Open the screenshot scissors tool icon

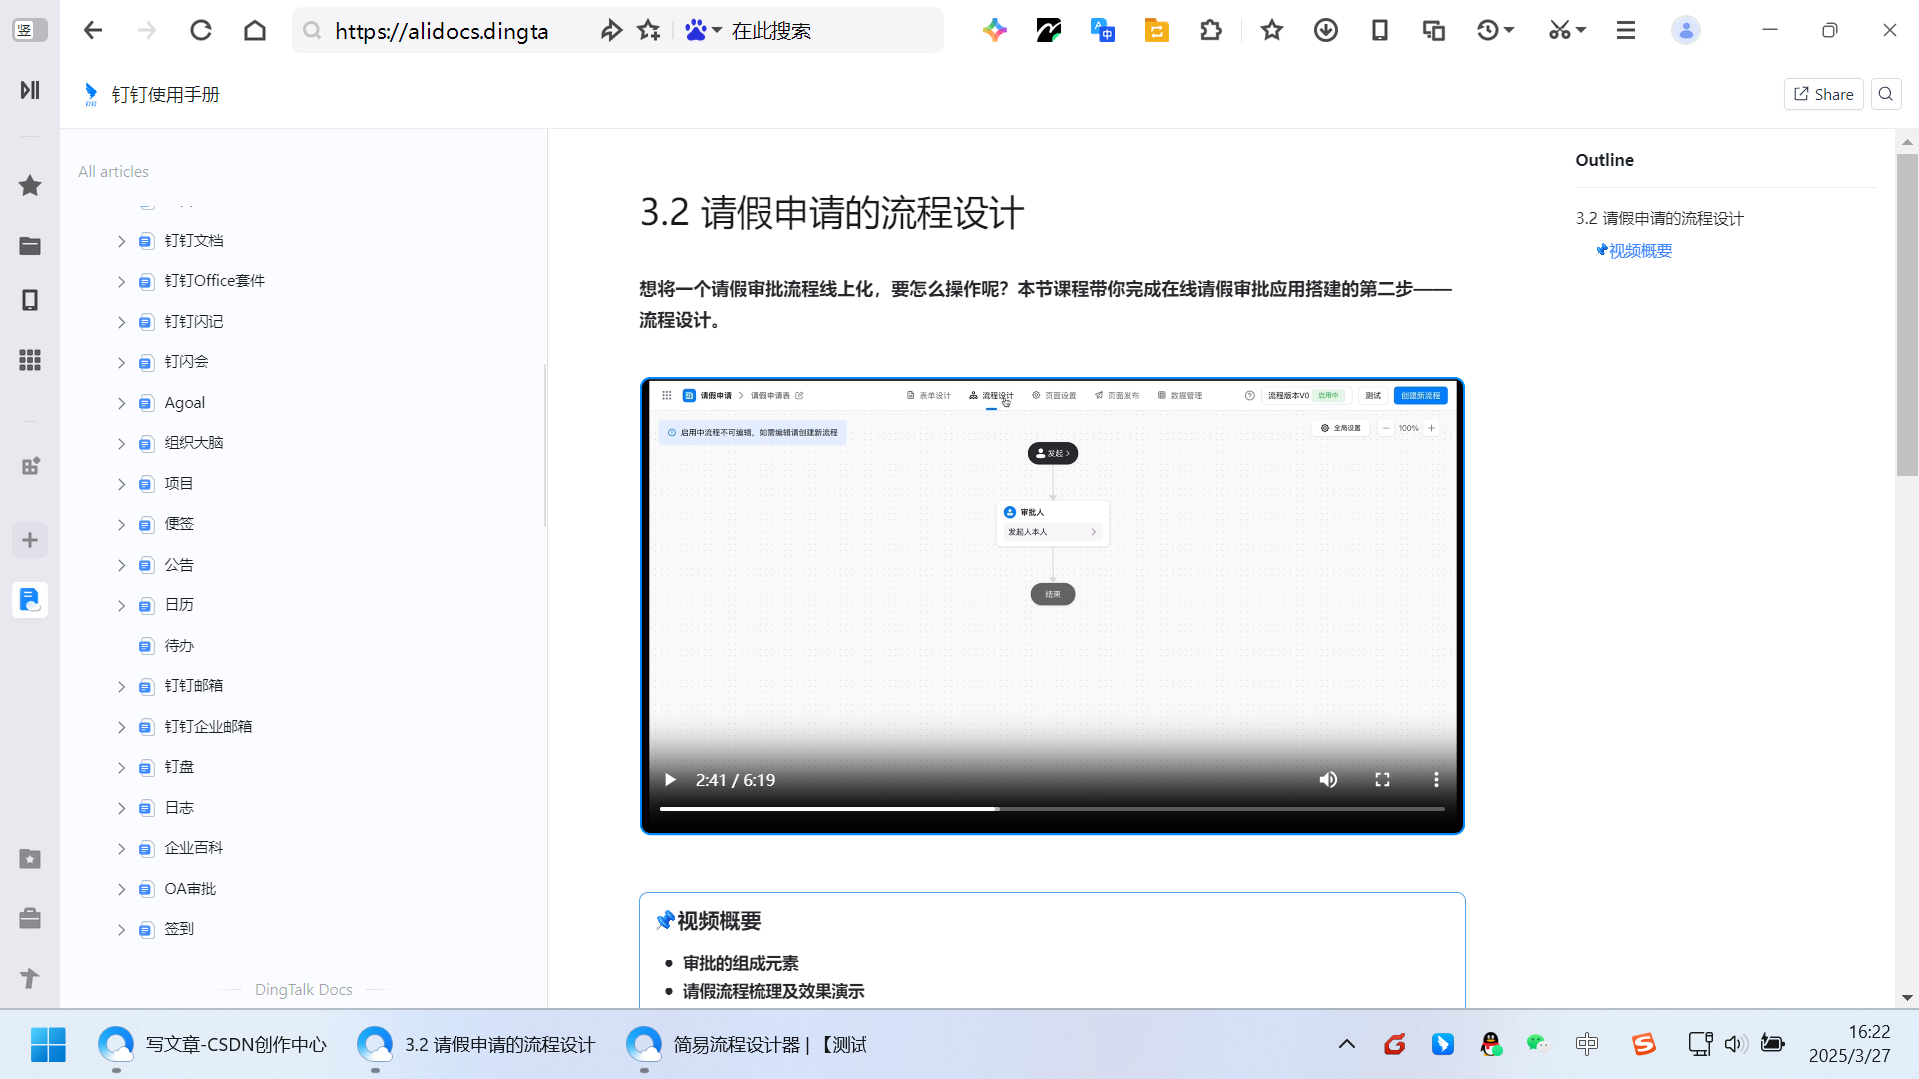point(1560,30)
